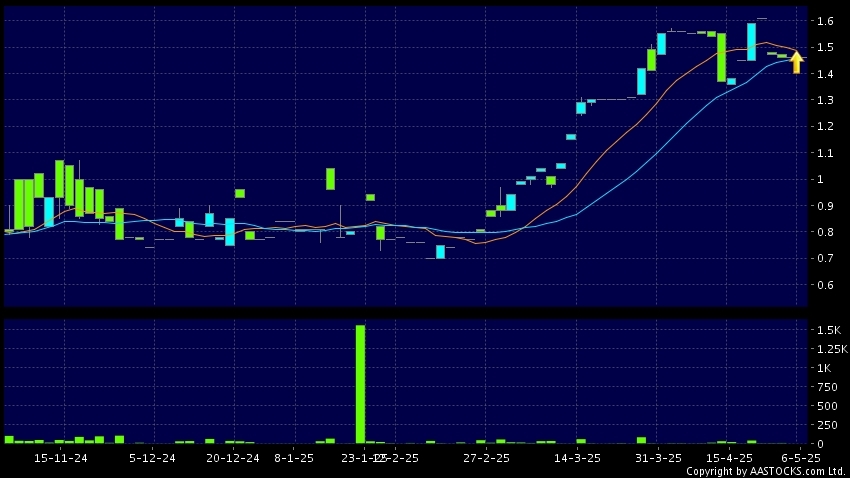Click the 1.6 price axis label
Viewport: 850px width, 478px height.
tap(825, 21)
